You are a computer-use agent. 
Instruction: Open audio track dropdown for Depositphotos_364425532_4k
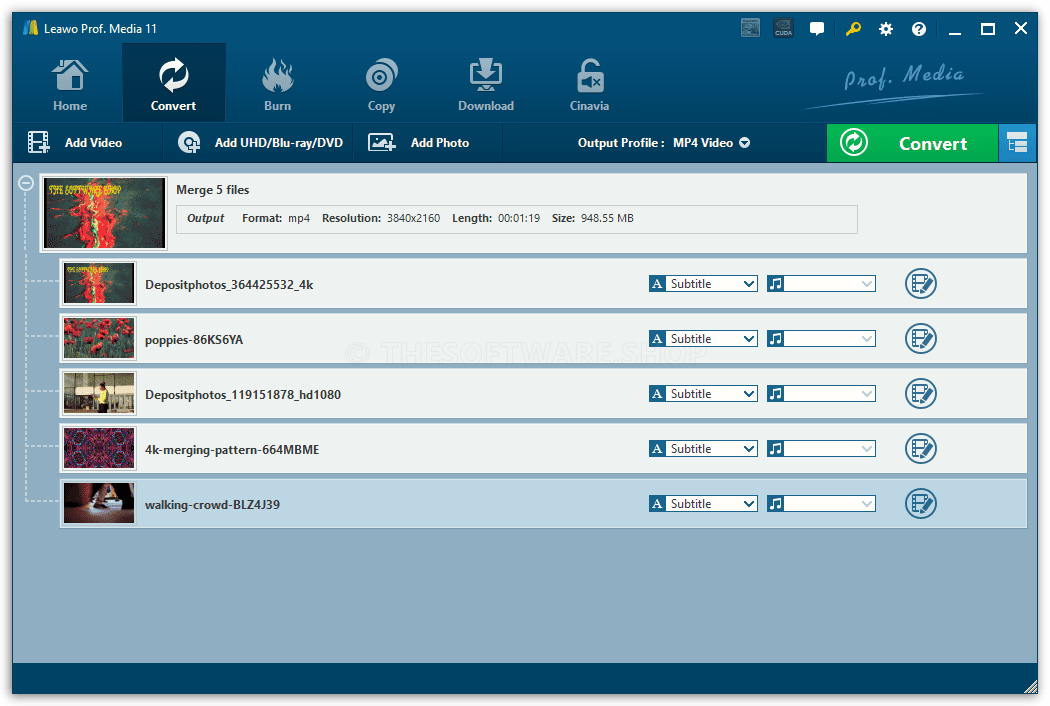coord(821,284)
